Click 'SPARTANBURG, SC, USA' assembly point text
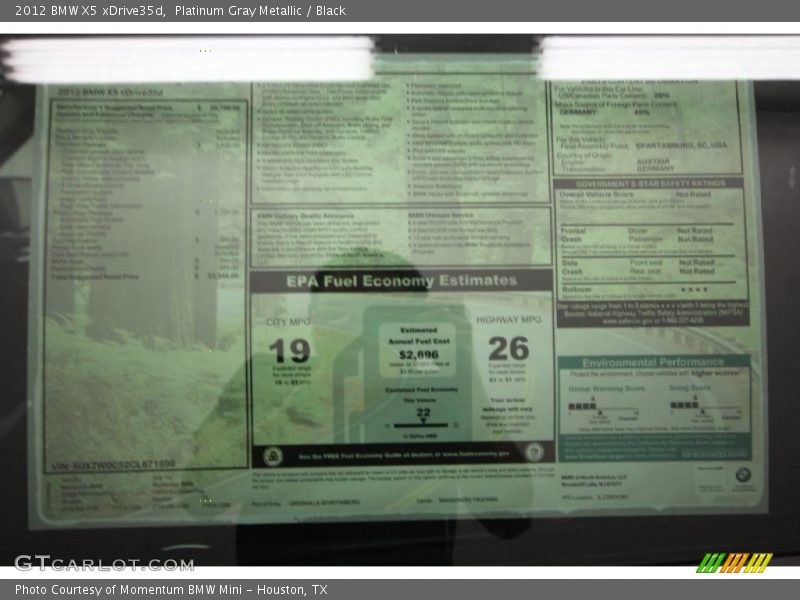The height and width of the screenshot is (600, 800). tap(681, 145)
